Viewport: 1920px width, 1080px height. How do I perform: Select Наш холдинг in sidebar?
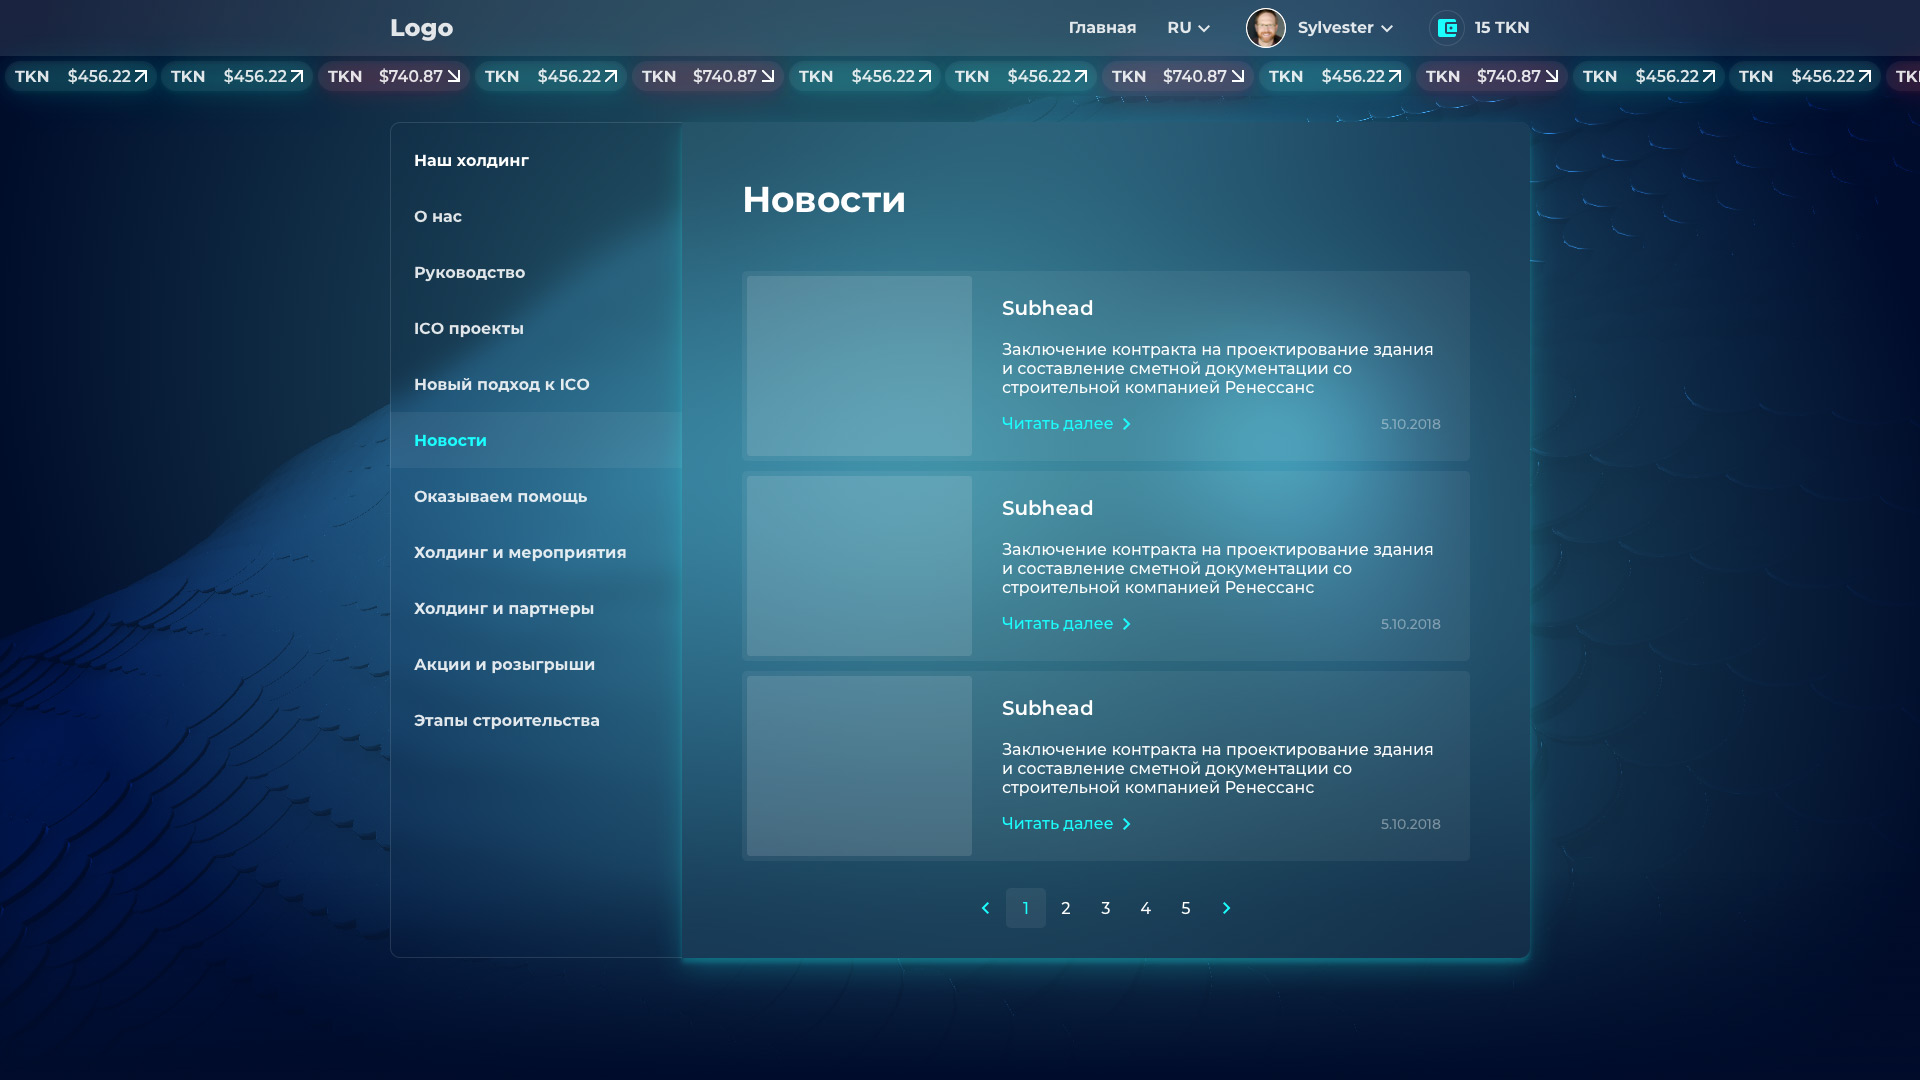(x=536, y=160)
